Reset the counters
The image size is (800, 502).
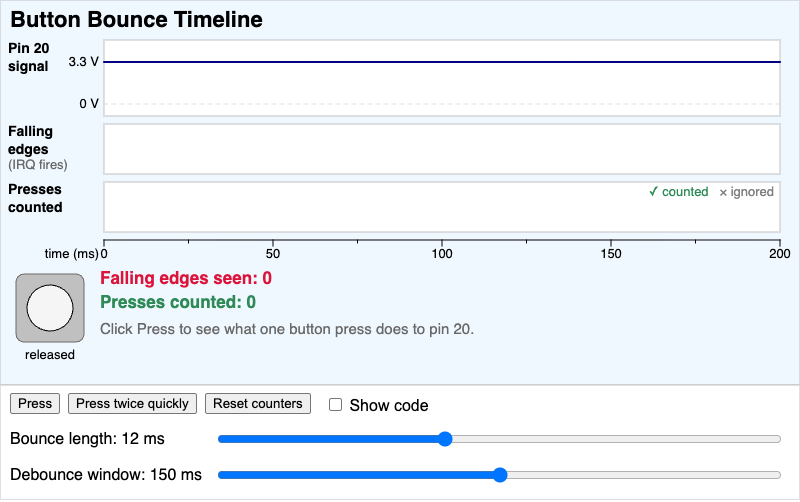click(x=258, y=404)
